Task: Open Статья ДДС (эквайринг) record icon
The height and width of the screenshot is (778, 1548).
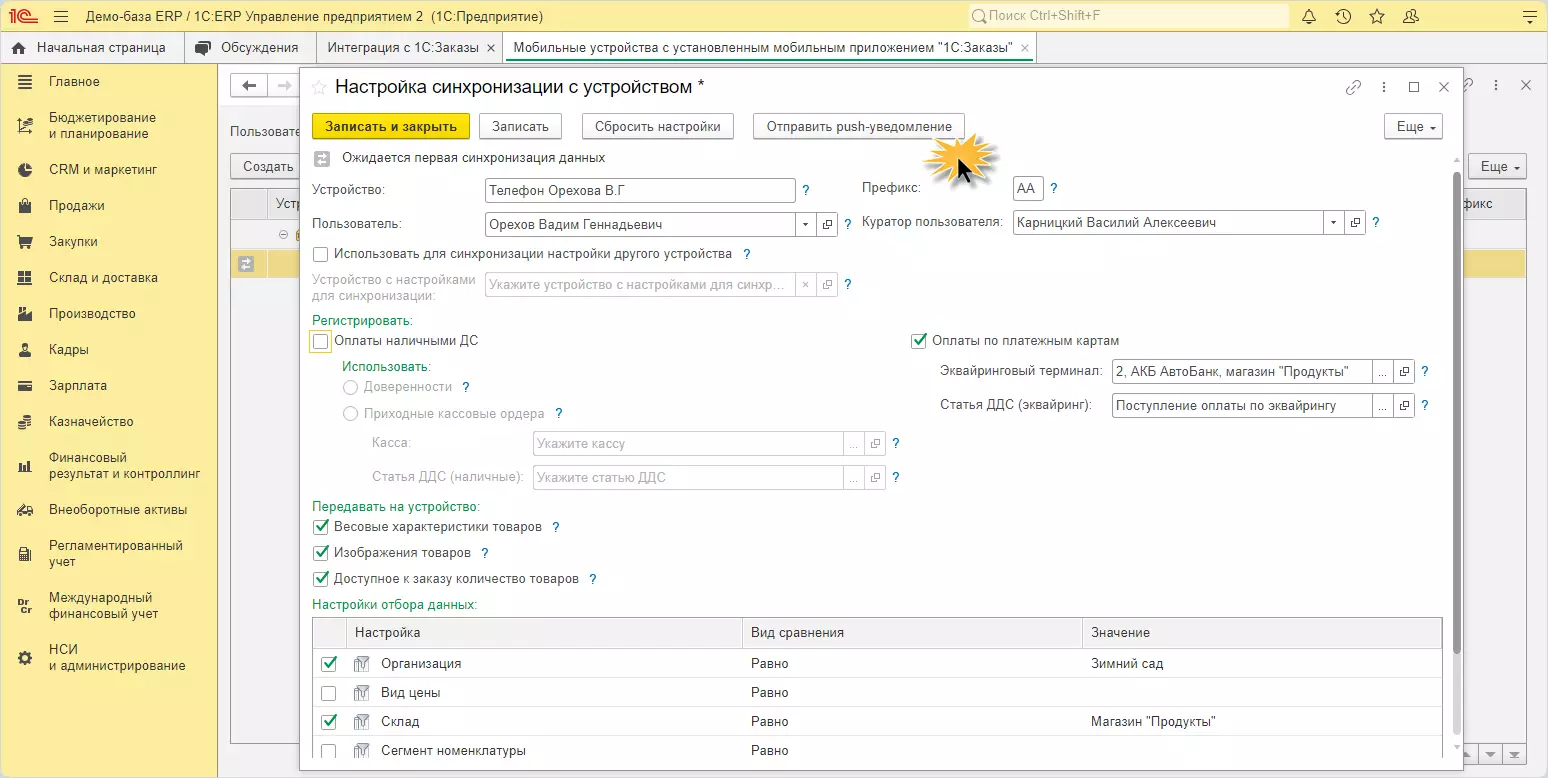Action: click(1404, 406)
